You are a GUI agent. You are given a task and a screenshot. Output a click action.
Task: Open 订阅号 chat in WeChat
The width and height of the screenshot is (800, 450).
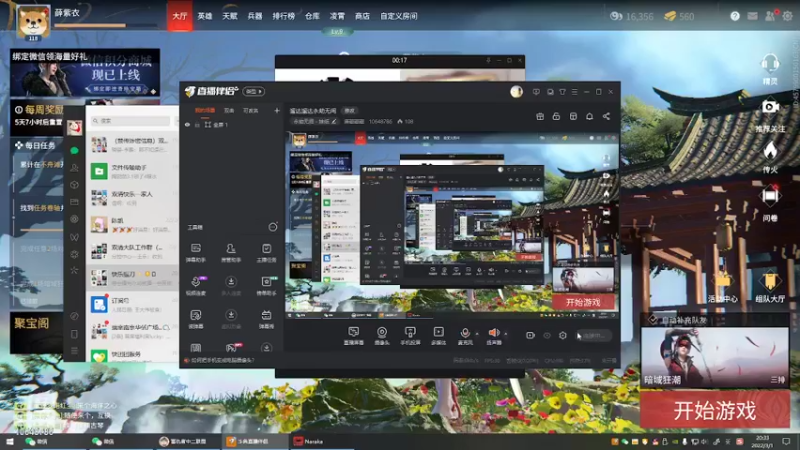pyautogui.click(x=132, y=305)
